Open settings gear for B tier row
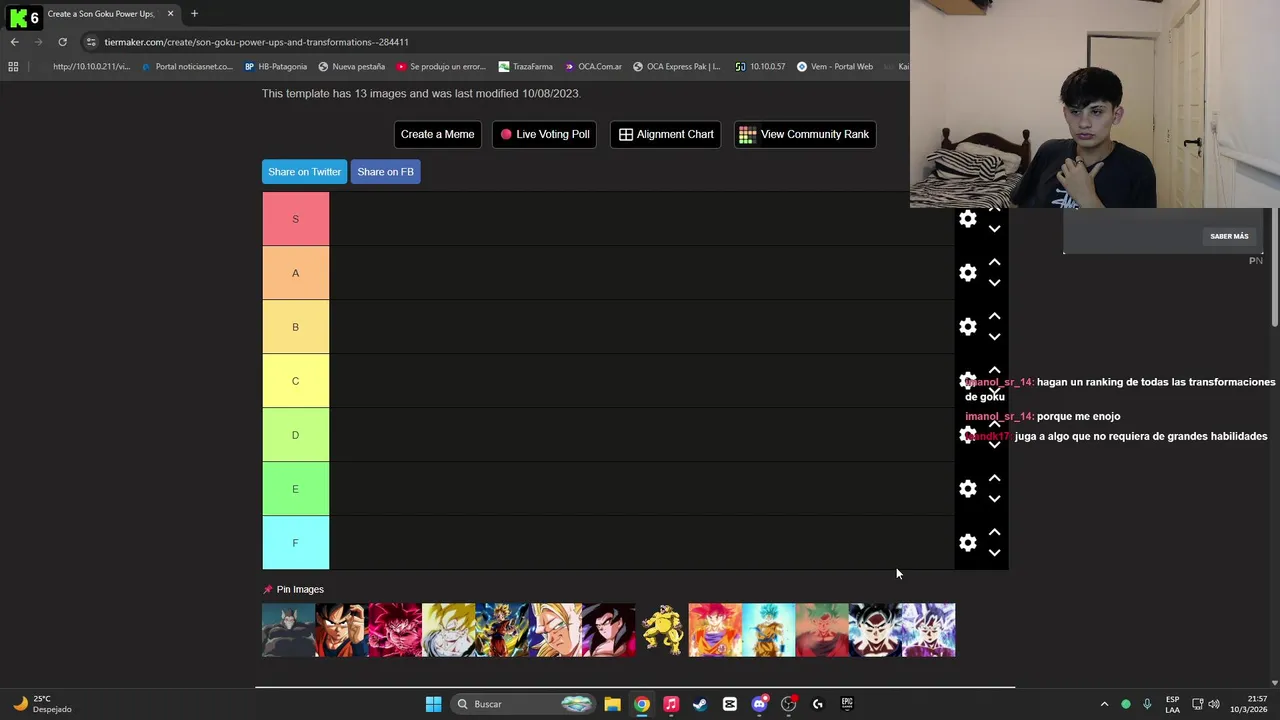The width and height of the screenshot is (1280, 720). 968,327
